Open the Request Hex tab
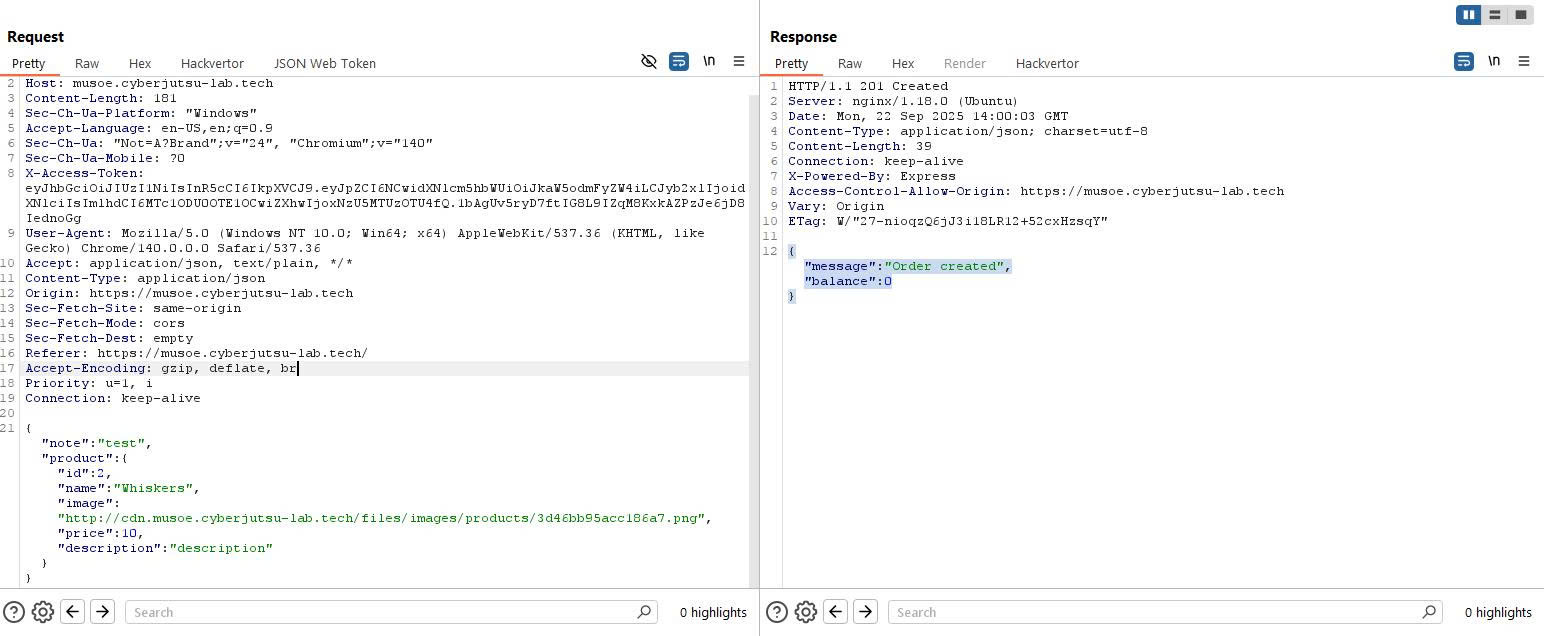The image size is (1544, 636). click(x=140, y=63)
